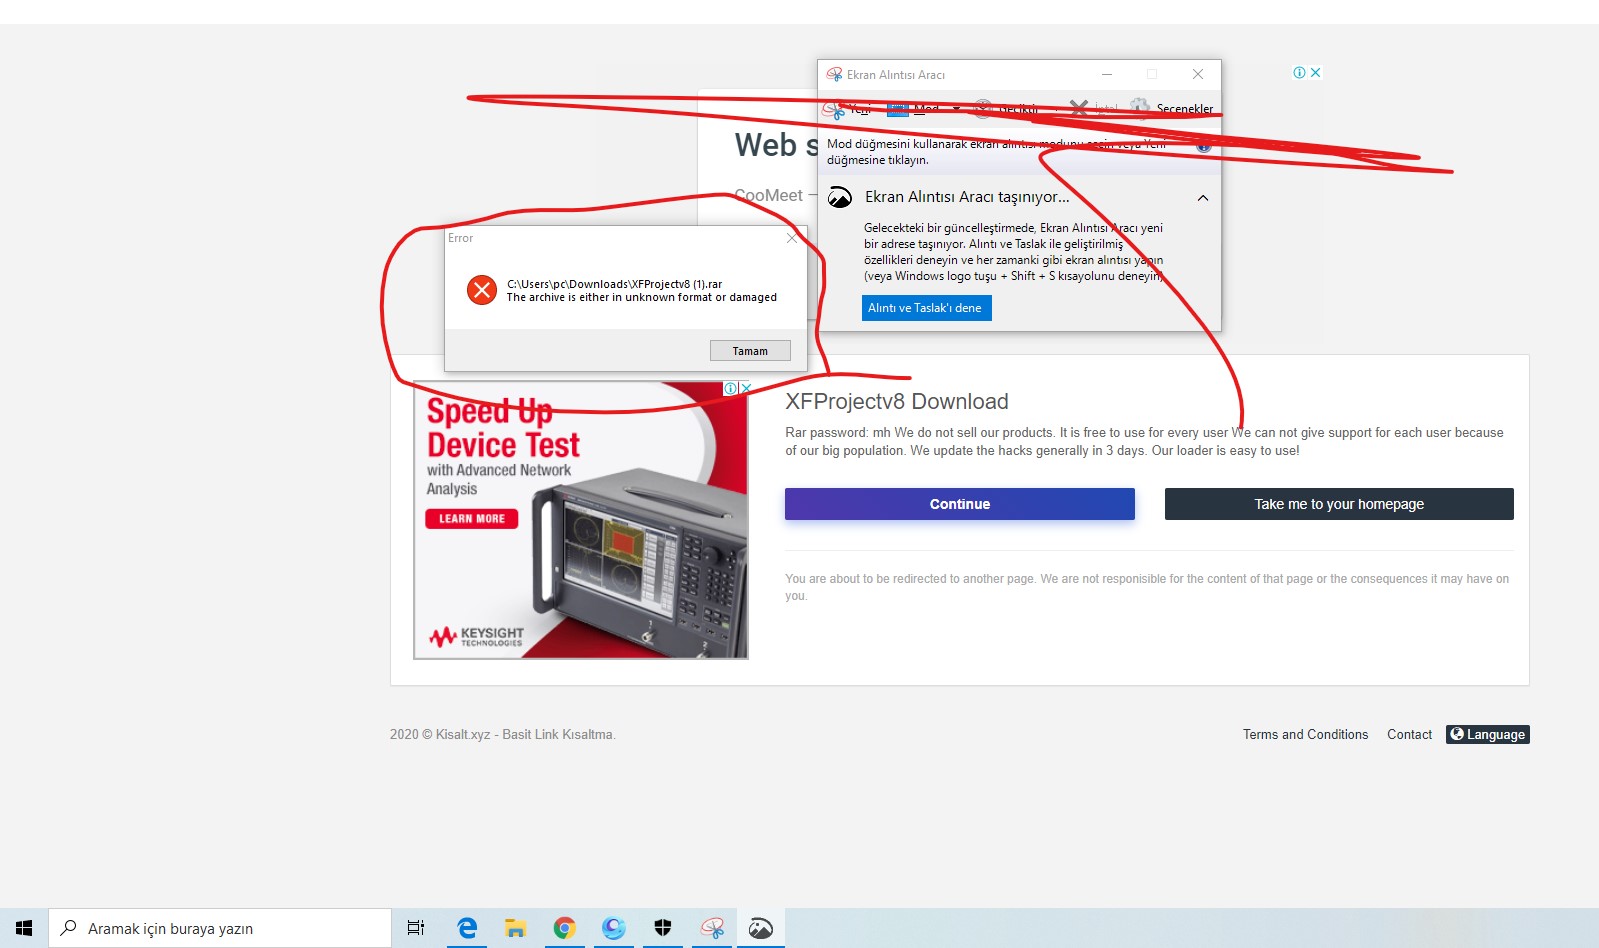Open Task View from the taskbar
The height and width of the screenshot is (948, 1599).
416,928
